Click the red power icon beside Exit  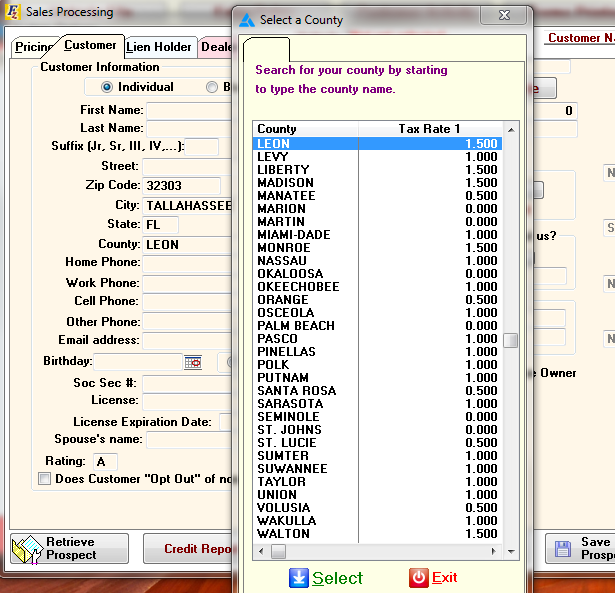[x=418, y=578]
